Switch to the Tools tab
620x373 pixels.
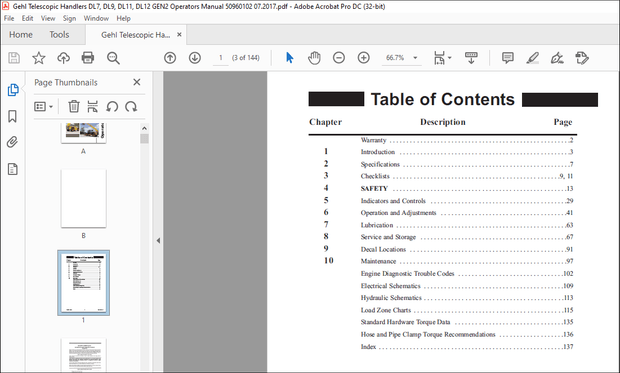59,35
